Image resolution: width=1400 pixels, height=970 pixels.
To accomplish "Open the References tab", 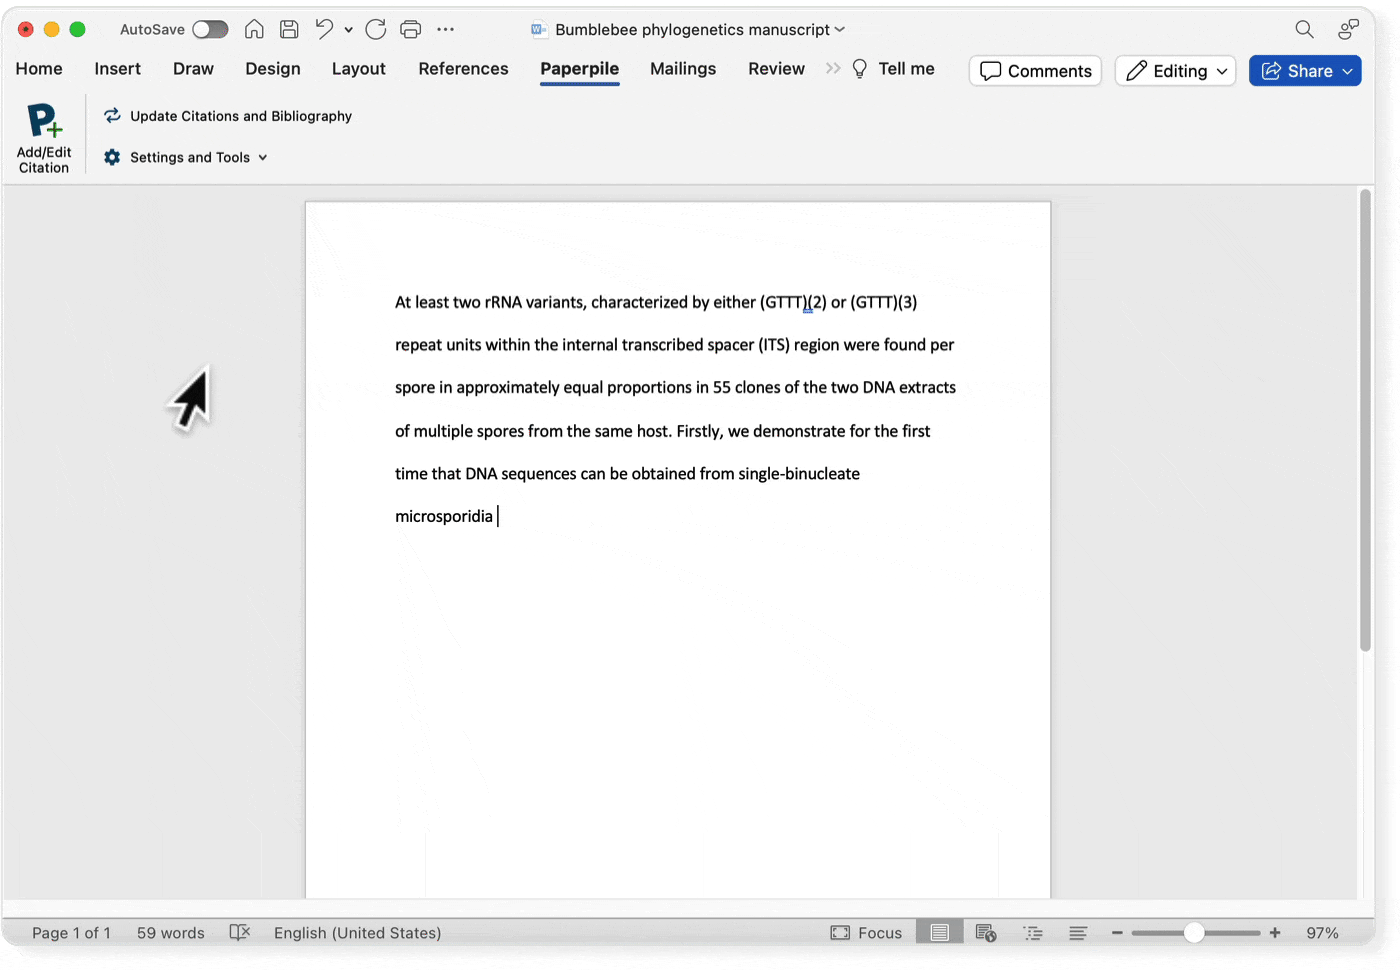I will pos(463,68).
